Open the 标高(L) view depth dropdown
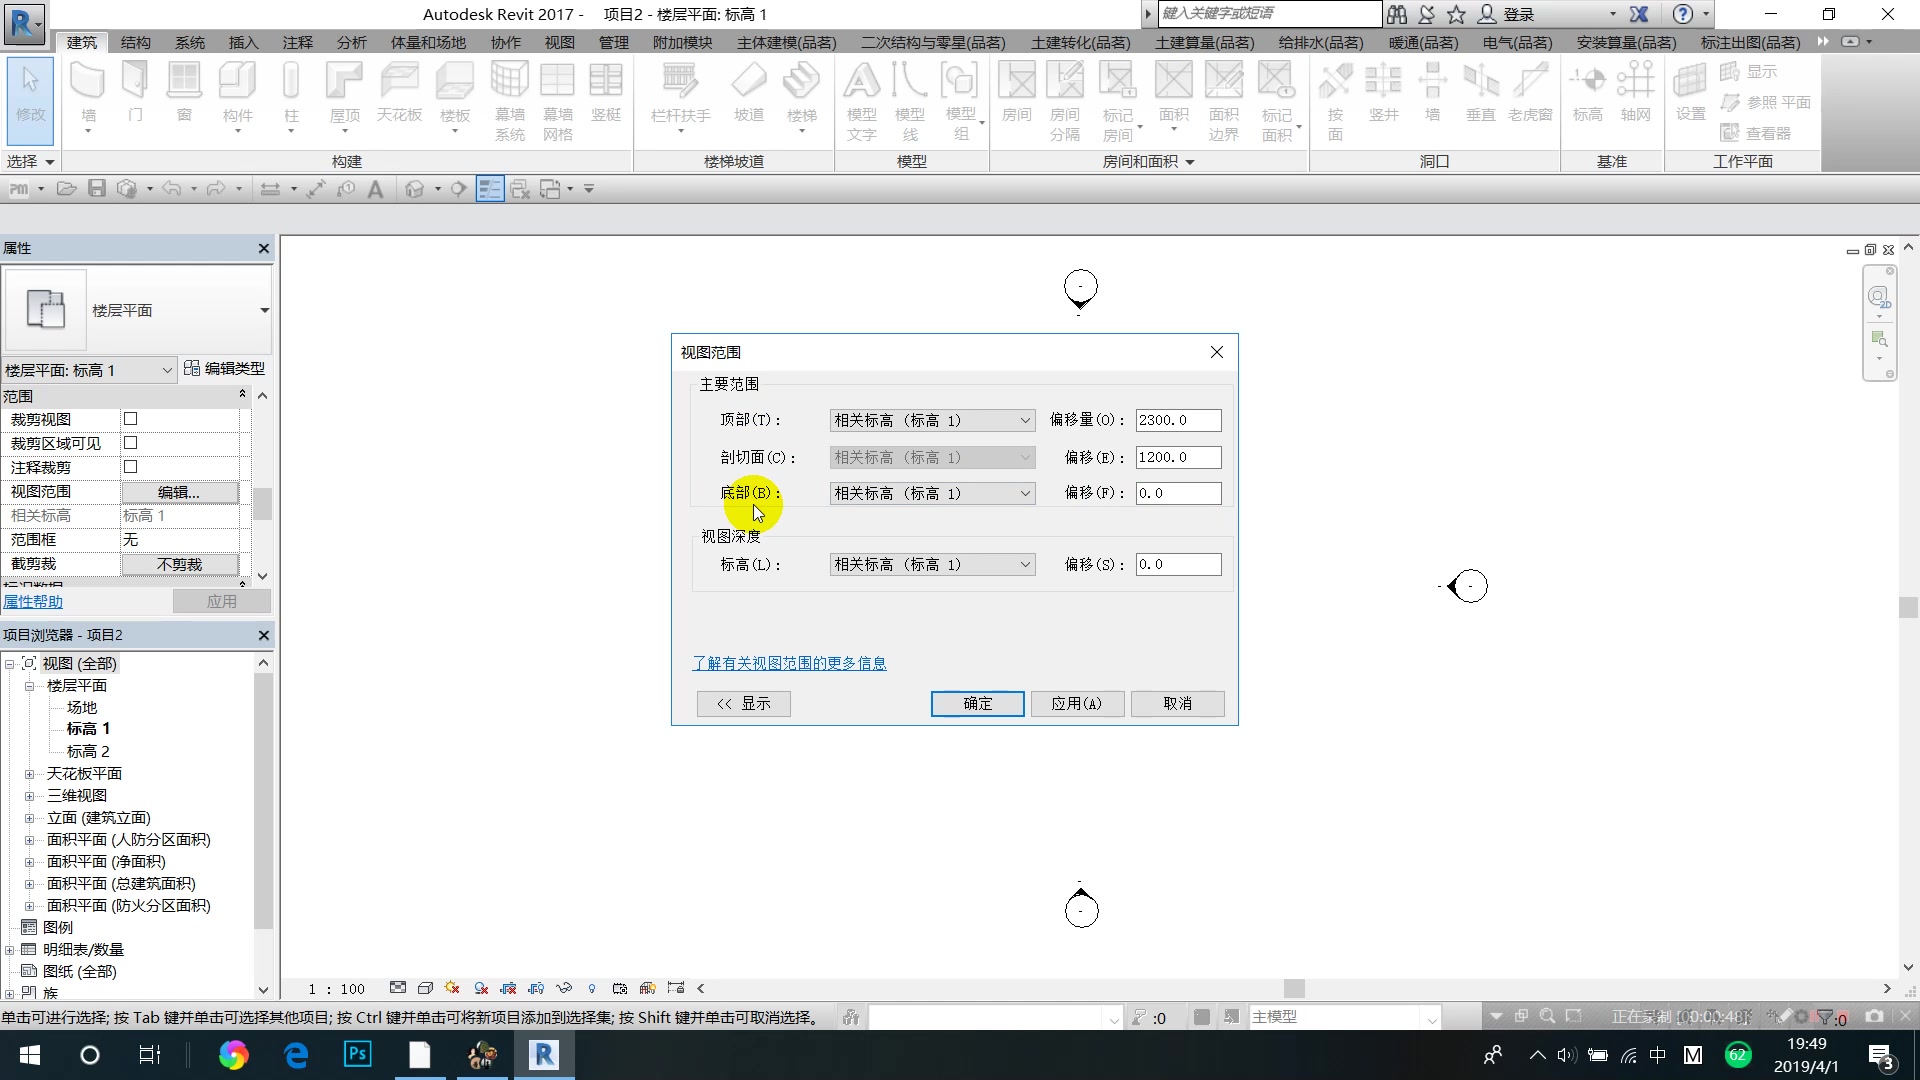1920x1080 pixels. click(931, 565)
